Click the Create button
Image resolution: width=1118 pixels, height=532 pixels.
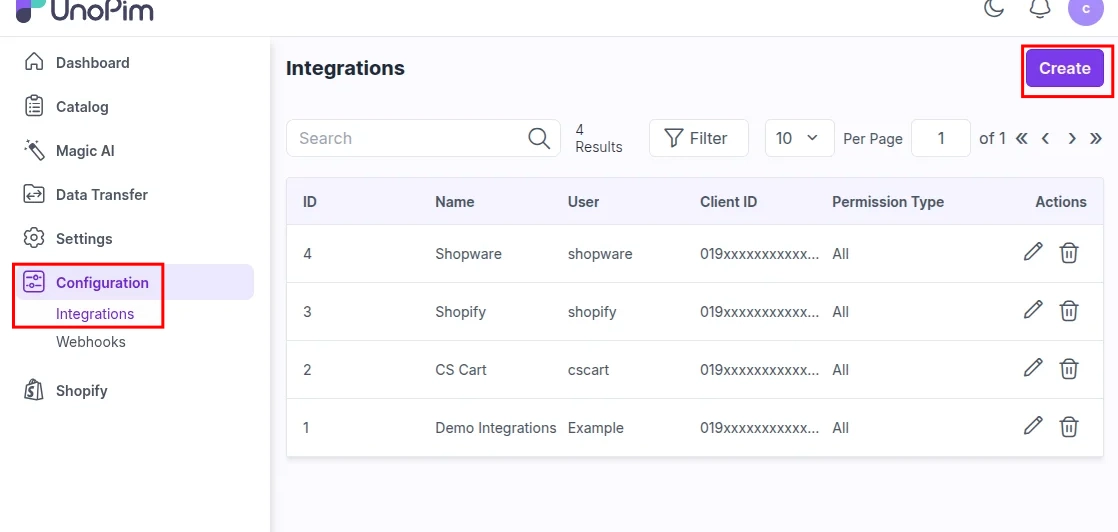pyautogui.click(x=1065, y=68)
